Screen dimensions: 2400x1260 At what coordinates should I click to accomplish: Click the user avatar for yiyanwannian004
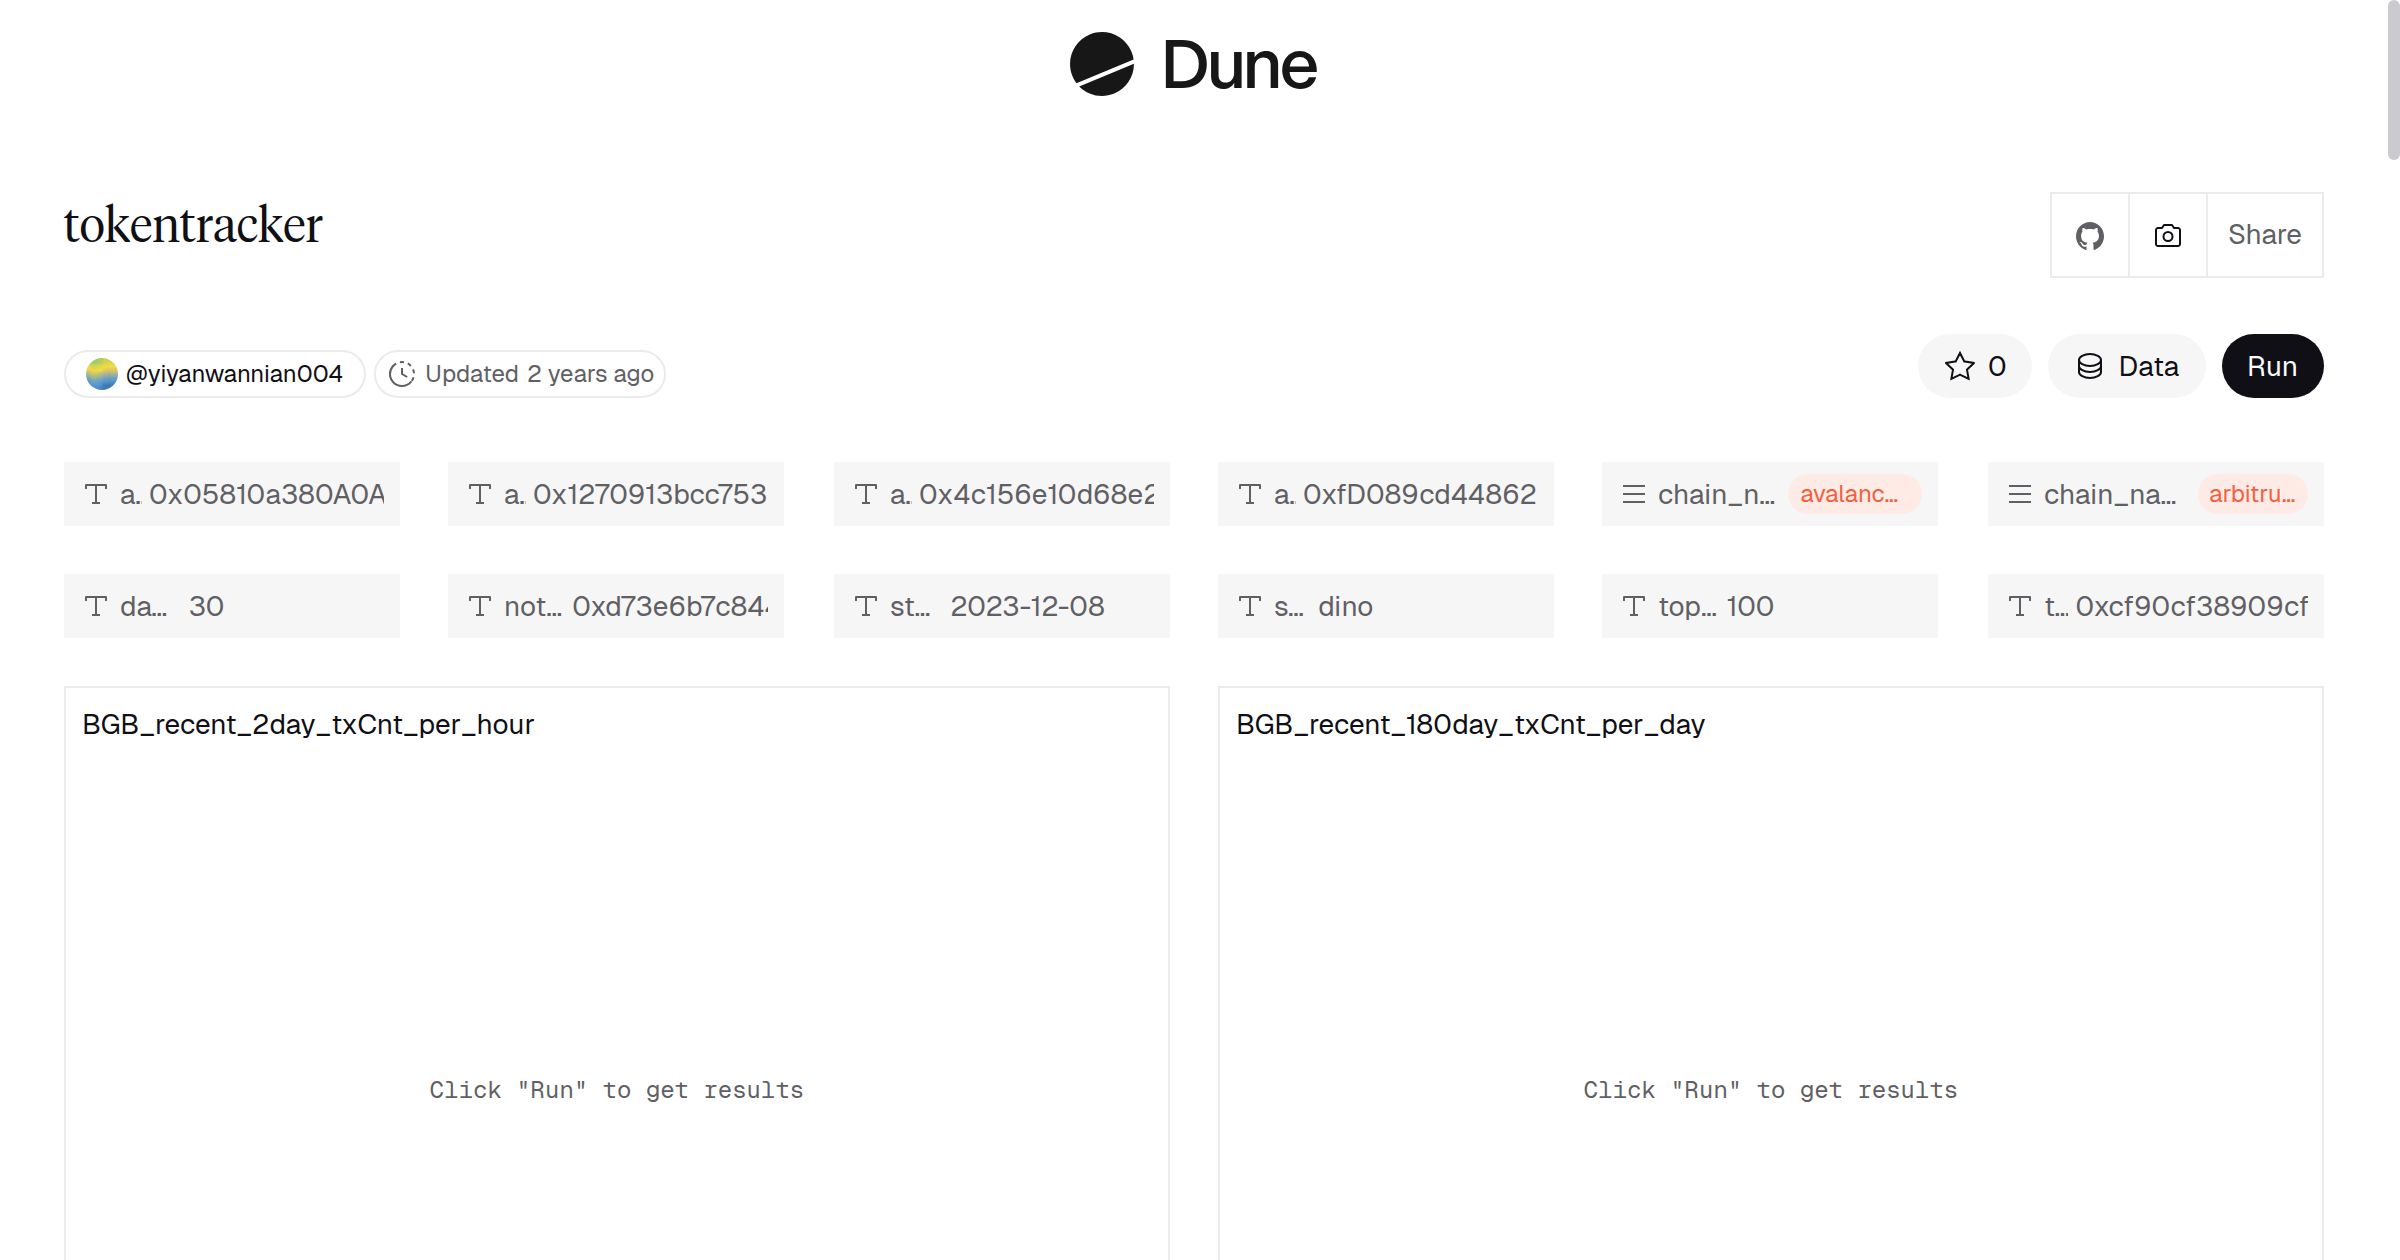point(102,374)
